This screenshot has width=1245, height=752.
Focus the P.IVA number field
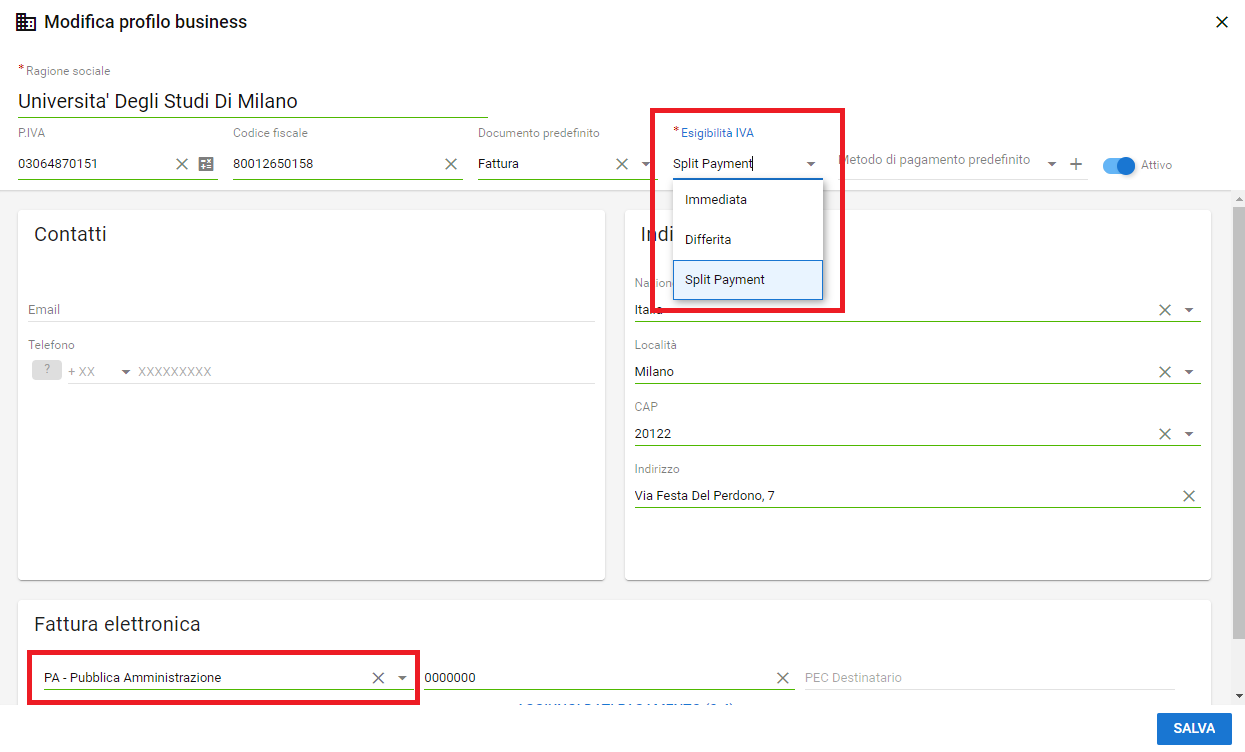click(95, 164)
